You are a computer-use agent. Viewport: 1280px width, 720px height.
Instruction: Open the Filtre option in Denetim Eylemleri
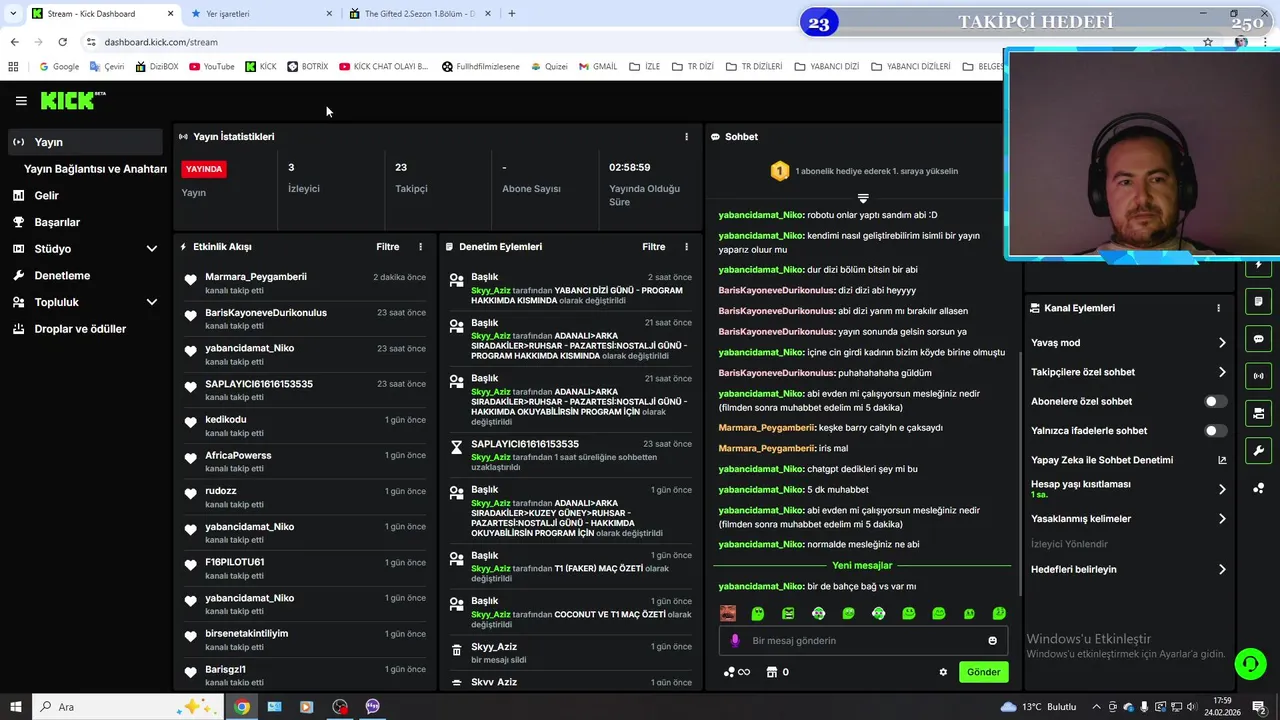(653, 247)
